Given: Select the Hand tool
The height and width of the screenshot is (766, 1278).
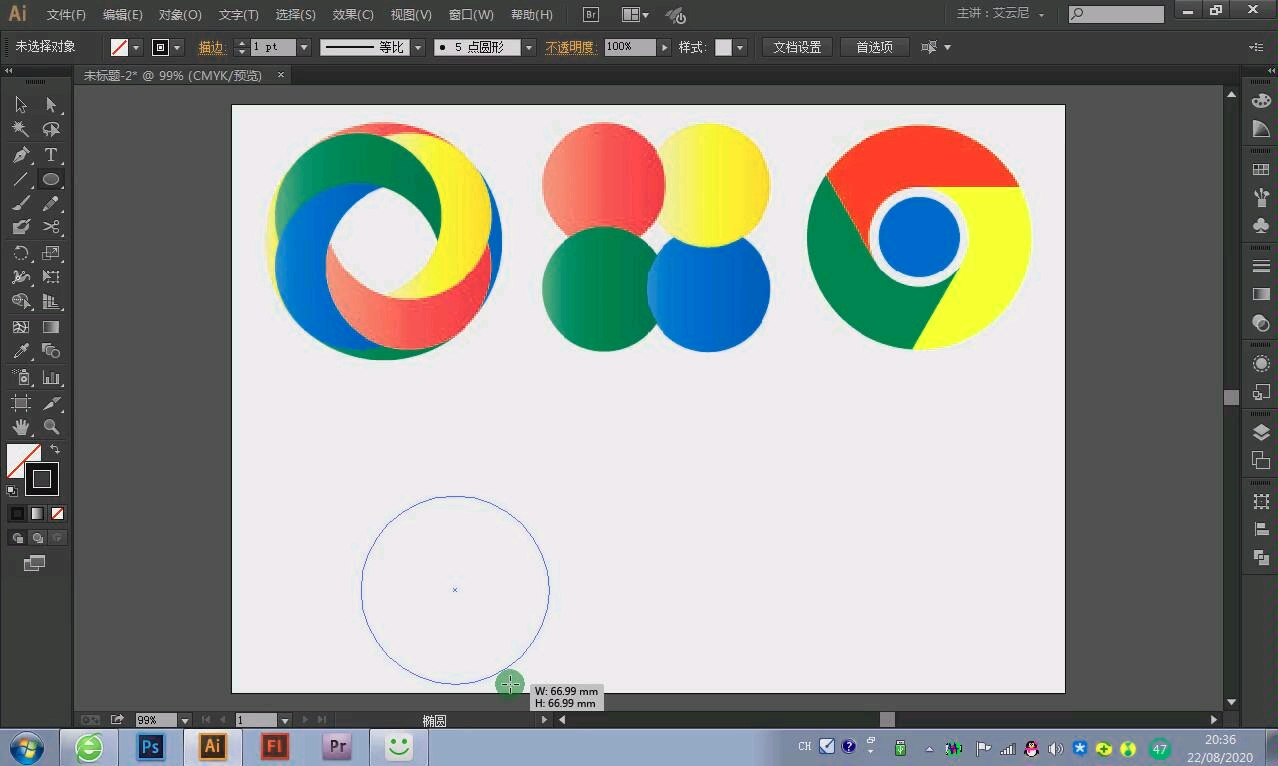Looking at the screenshot, I should (x=20, y=427).
